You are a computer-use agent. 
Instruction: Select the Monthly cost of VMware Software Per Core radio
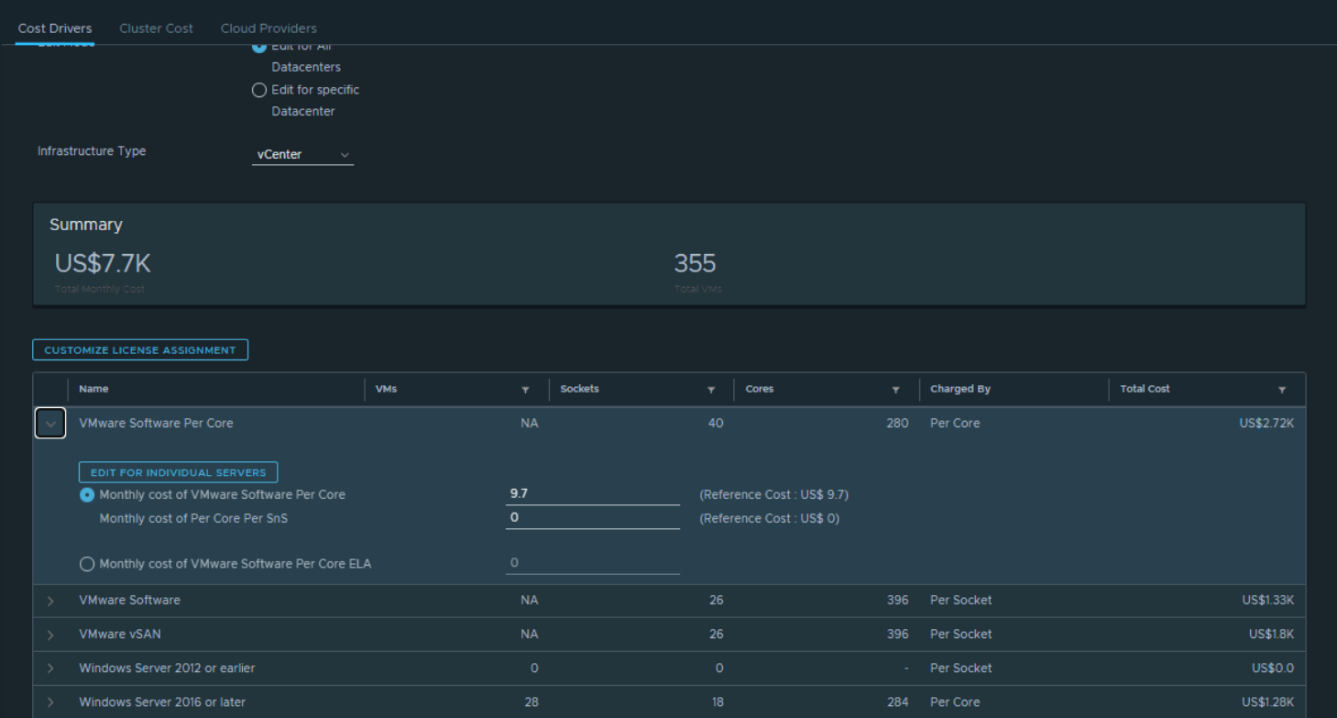[87, 494]
